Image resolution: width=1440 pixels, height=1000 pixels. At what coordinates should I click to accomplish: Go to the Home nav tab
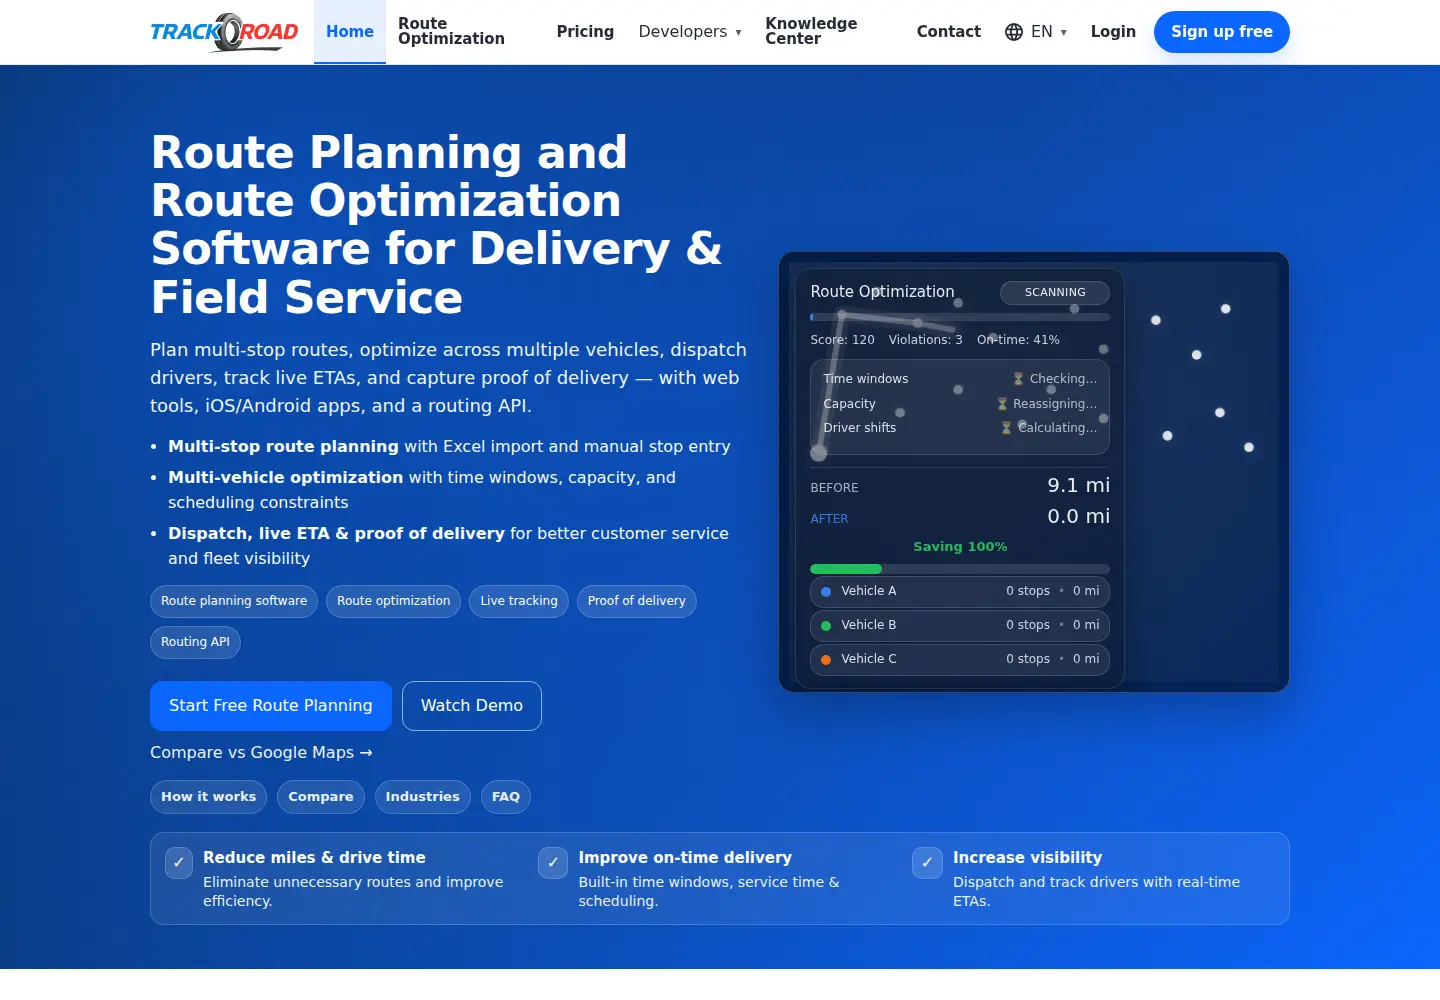click(x=350, y=32)
